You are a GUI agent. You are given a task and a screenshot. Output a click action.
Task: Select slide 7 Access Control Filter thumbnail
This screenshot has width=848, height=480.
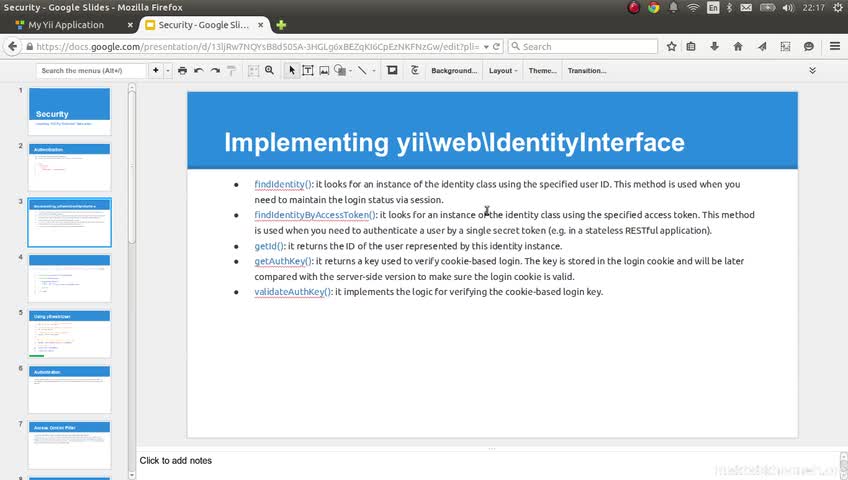pos(69,445)
